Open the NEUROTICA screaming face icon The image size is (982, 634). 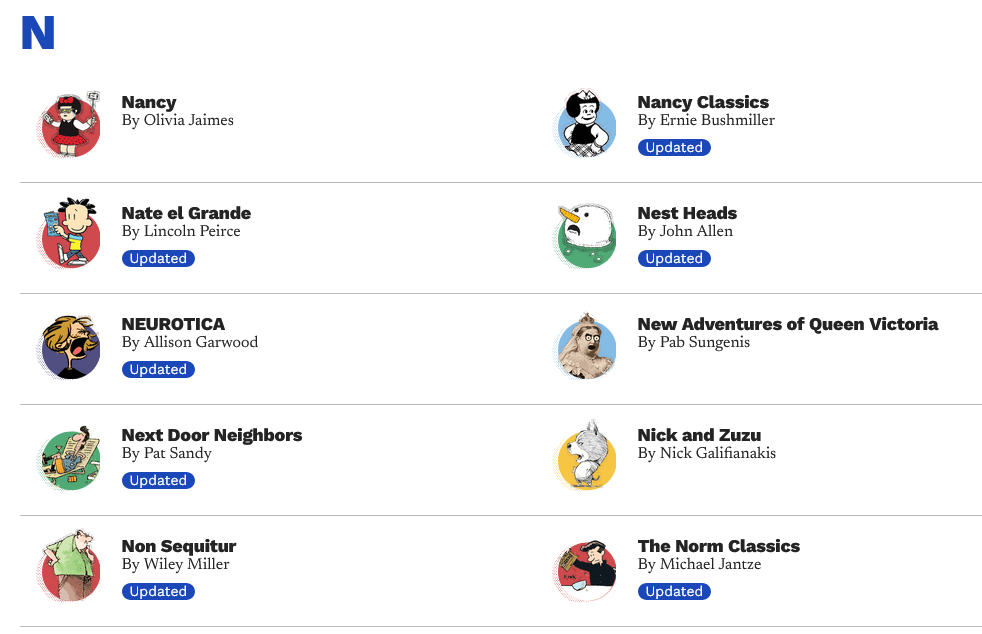[x=70, y=348]
